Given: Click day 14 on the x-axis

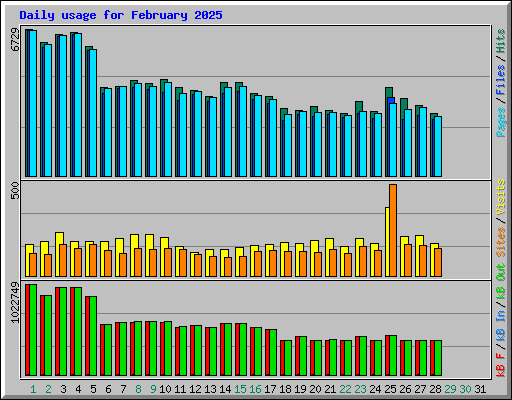Looking at the screenshot, I should 225,389.
